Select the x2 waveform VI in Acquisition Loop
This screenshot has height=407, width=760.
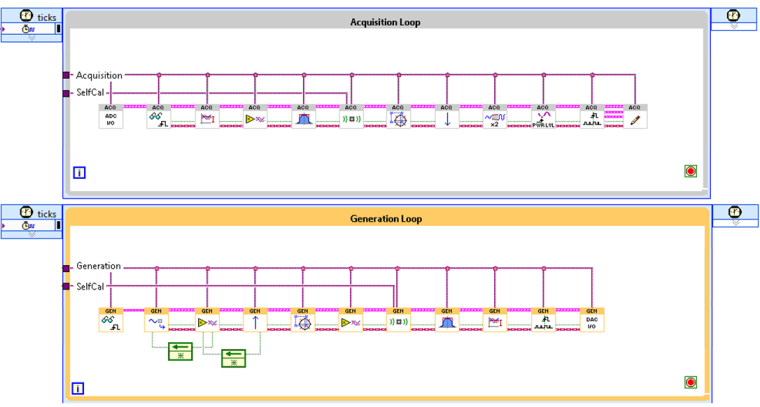[495, 116]
